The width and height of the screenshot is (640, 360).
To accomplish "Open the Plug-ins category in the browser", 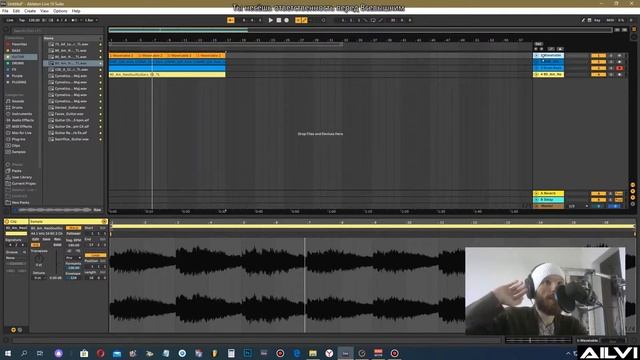I will pyautogui.click(x=18, y=139).
